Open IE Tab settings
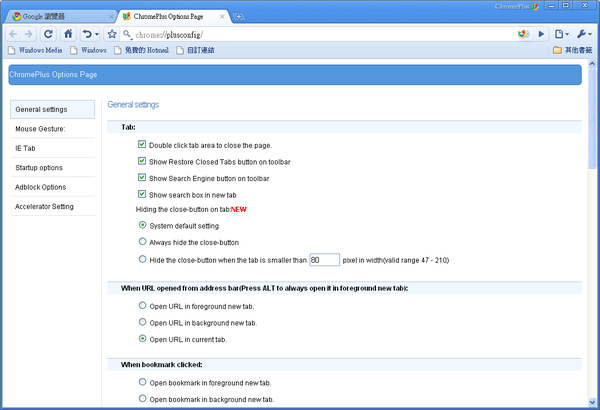 pos(52,148)
